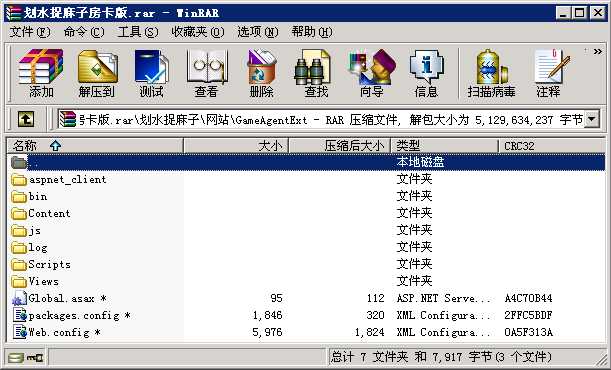Sort by the 名称 column header
The image size is (611, 370).
coord(95,146)
